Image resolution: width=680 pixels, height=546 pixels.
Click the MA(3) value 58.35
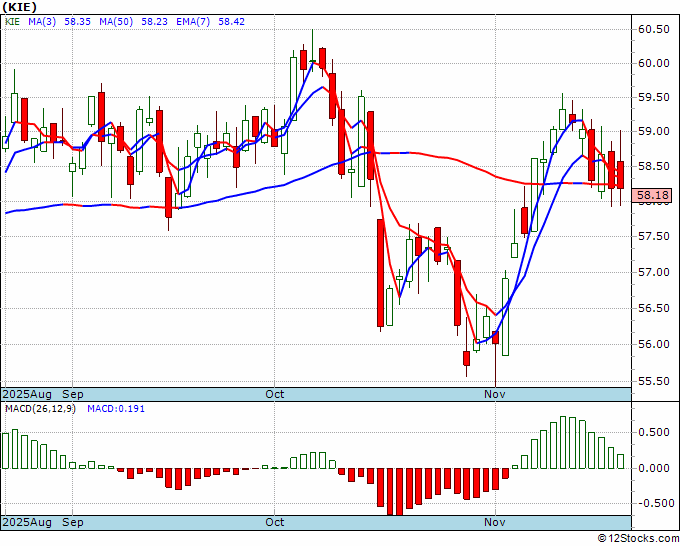tap(77, 22)
